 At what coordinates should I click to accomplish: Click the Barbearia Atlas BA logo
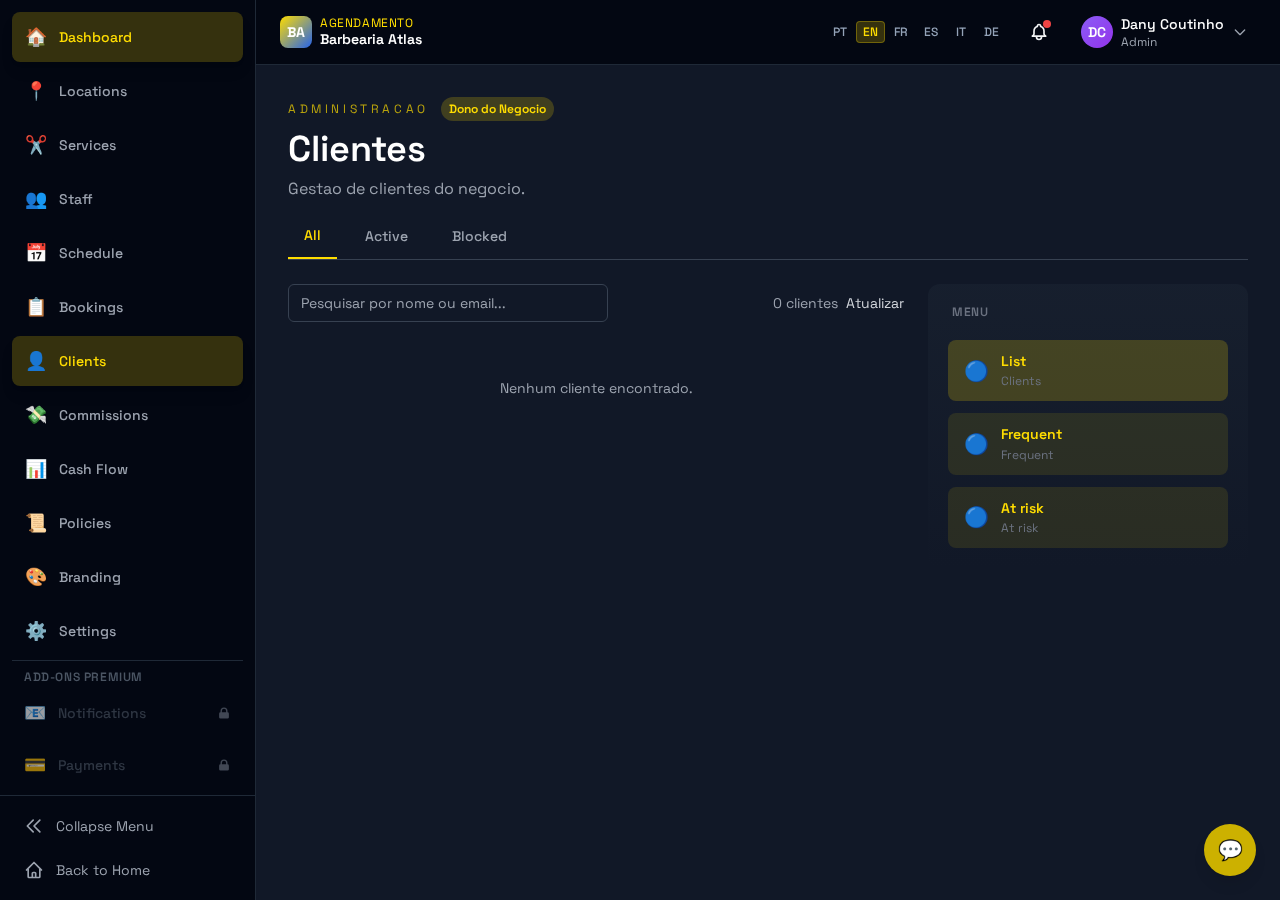(296, 32)
